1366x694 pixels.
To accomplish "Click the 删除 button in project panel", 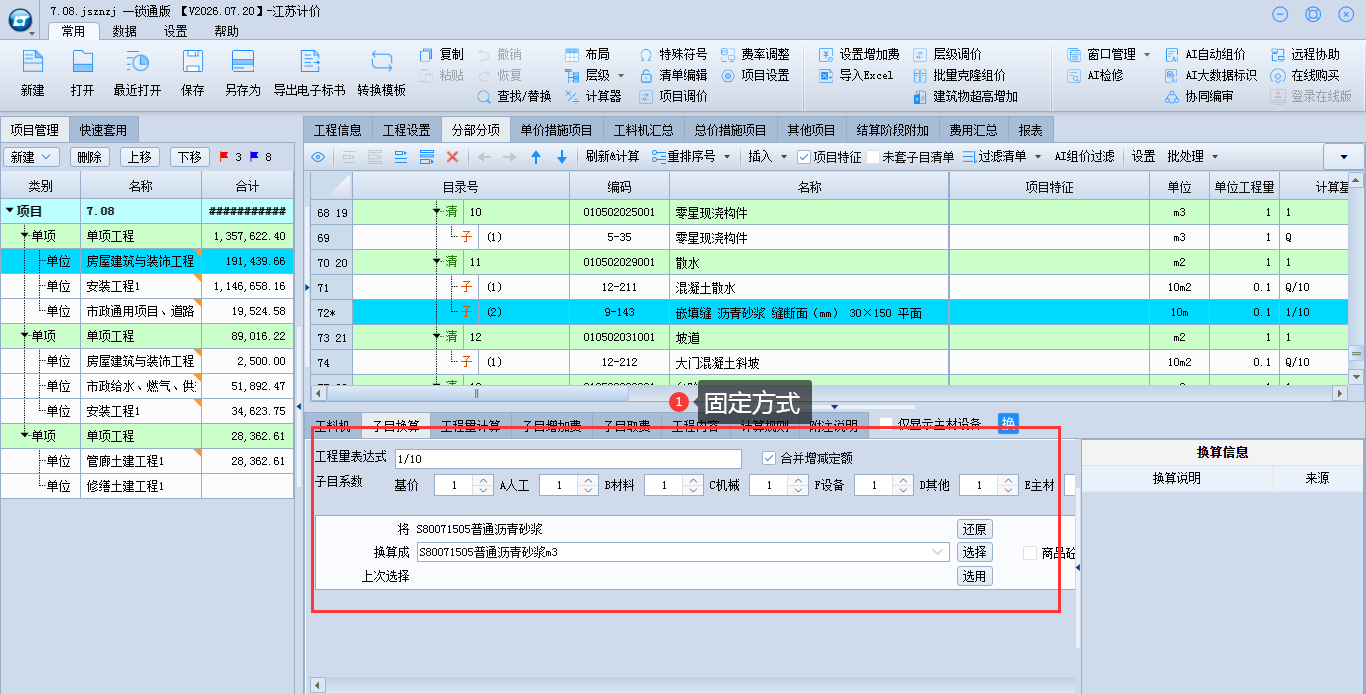I will pyautogui.click(x=90, y=157).
